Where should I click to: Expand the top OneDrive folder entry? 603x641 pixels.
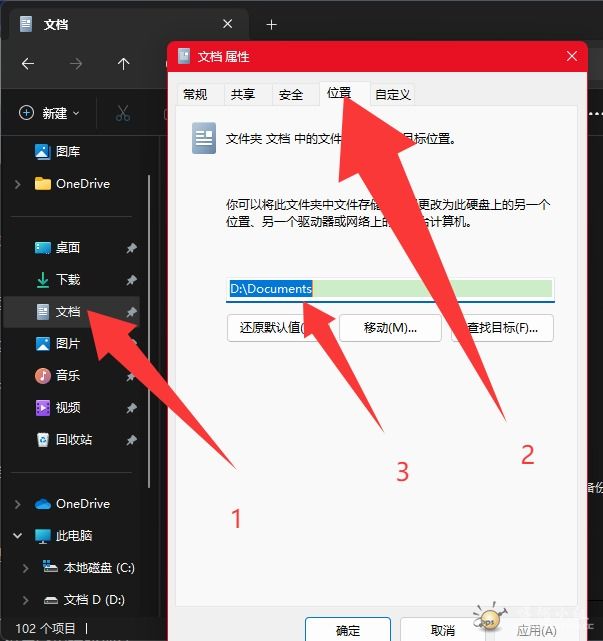click(x=17, y=184)
